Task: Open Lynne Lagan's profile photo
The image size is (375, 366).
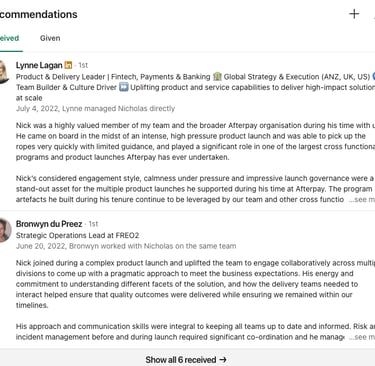Action: [x=4, y=71]
